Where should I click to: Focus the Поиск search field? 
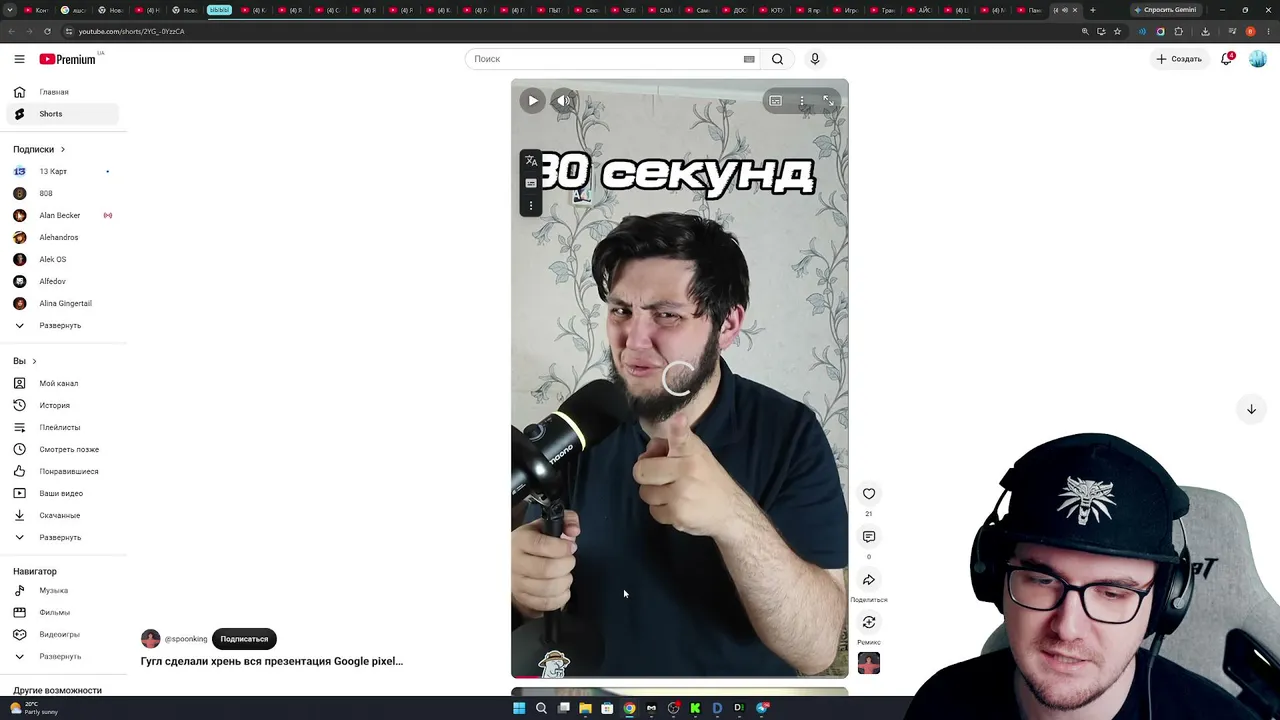coord(605,59)
